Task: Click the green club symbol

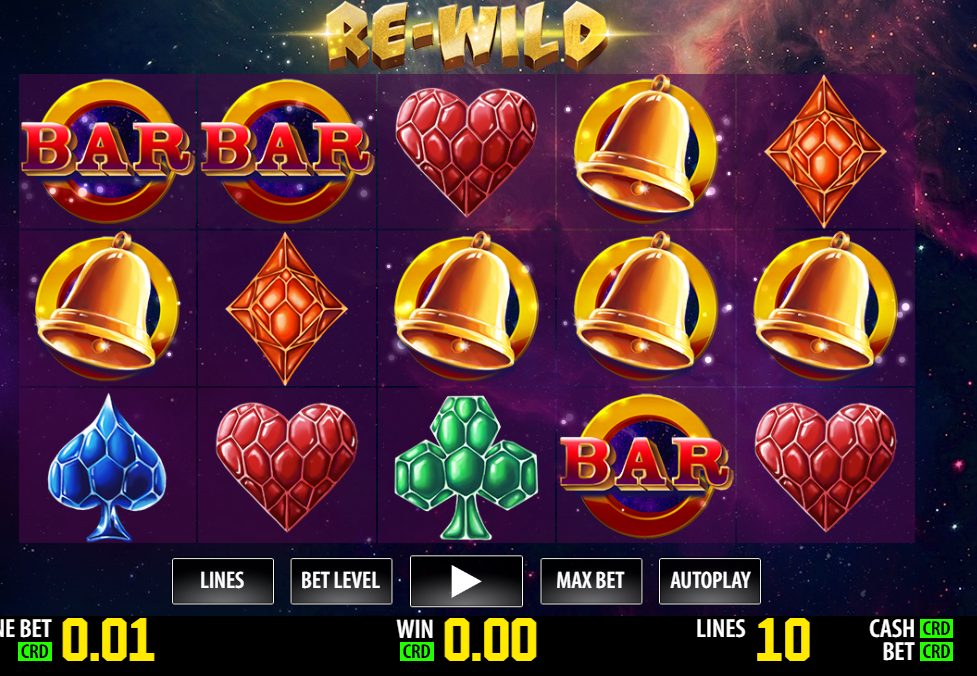Action: [x=466, y=467]
